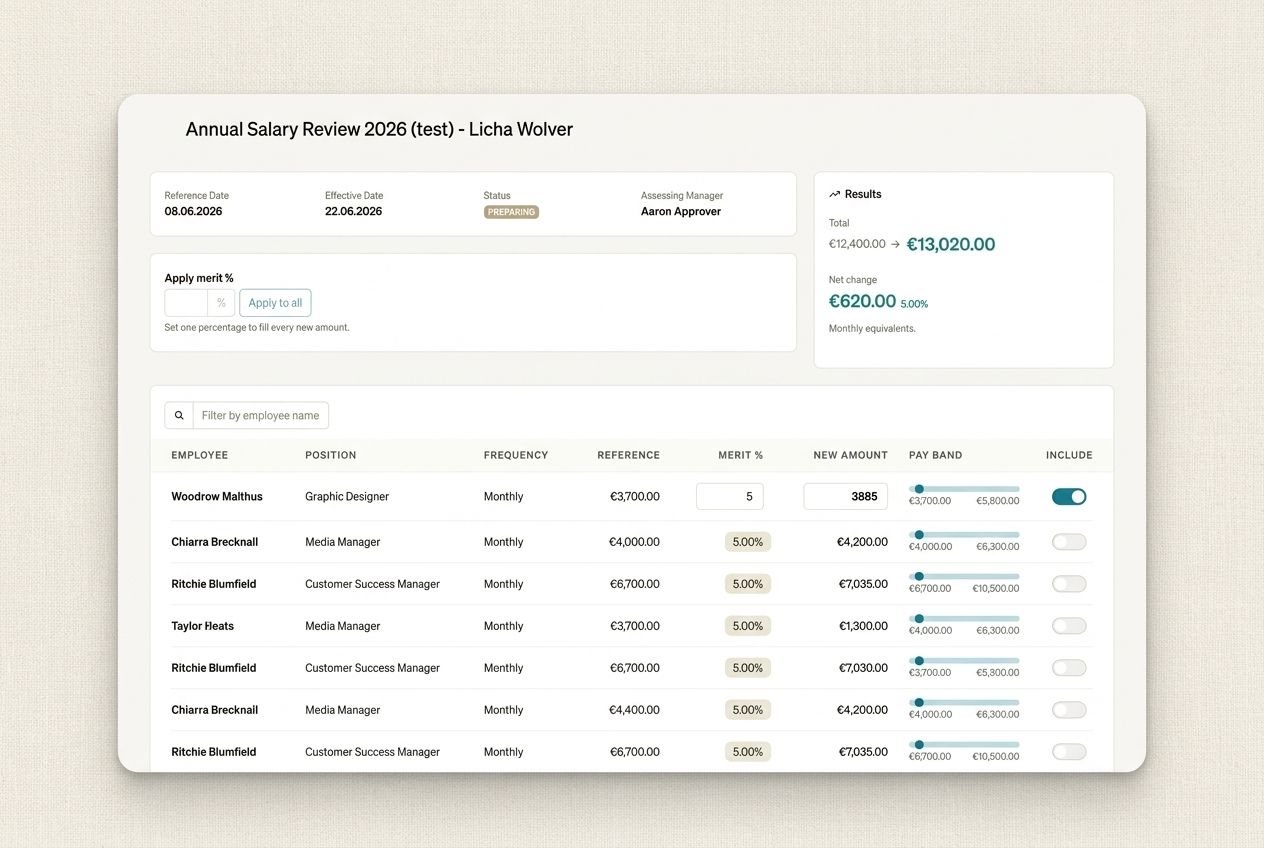
Task: Click the Apply merit % label
Action: (199, 278)
